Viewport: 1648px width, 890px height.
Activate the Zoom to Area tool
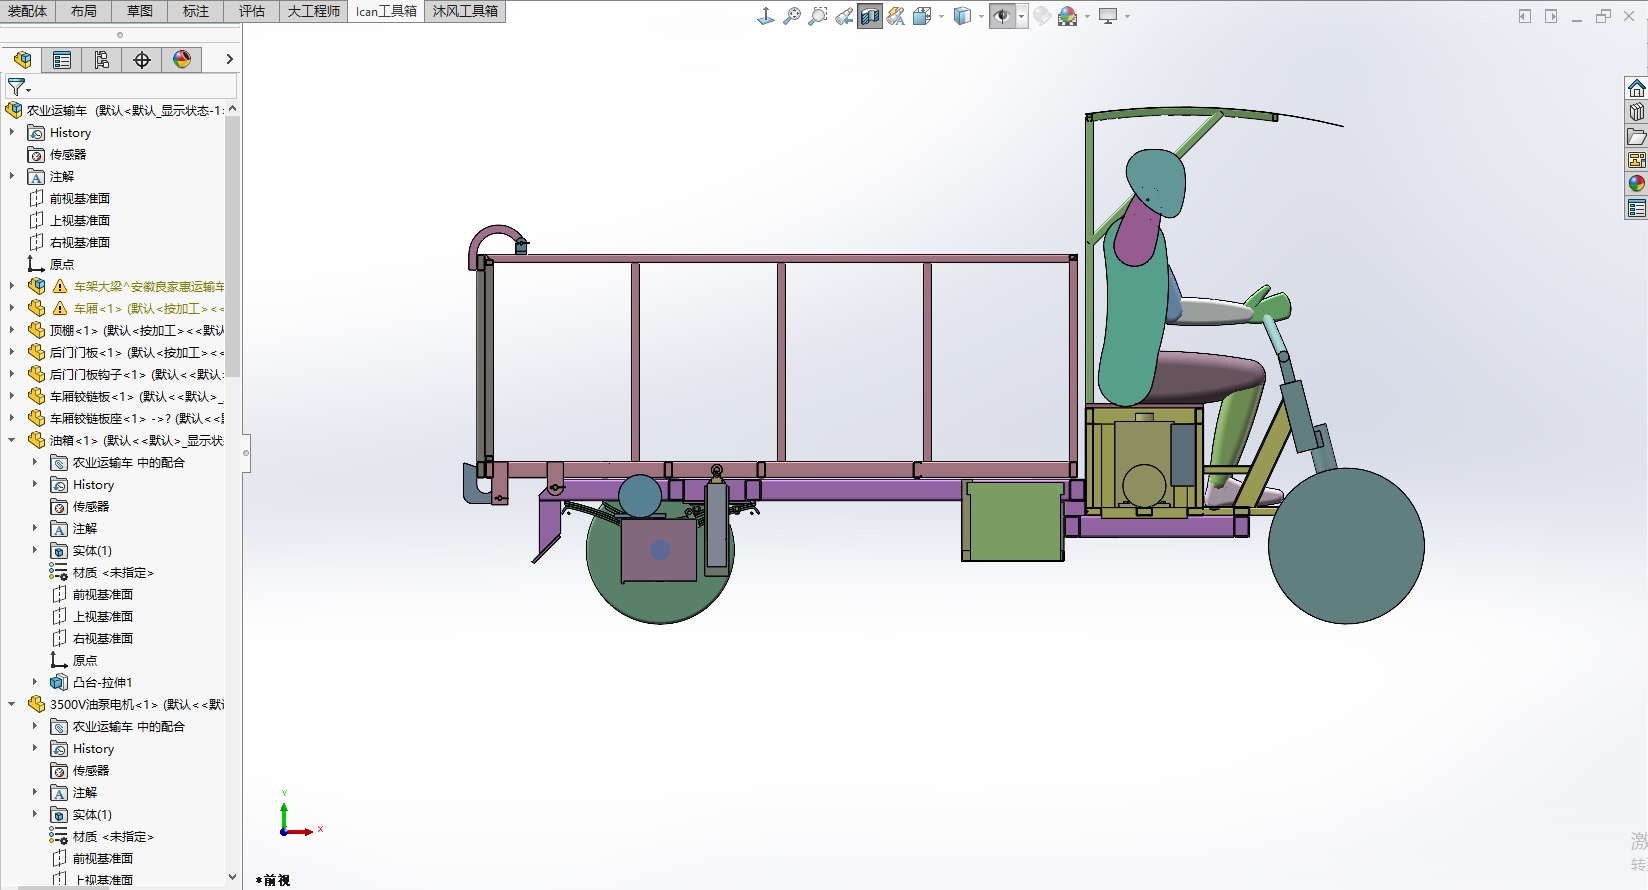pyautogui.click(x=818, y=16)
